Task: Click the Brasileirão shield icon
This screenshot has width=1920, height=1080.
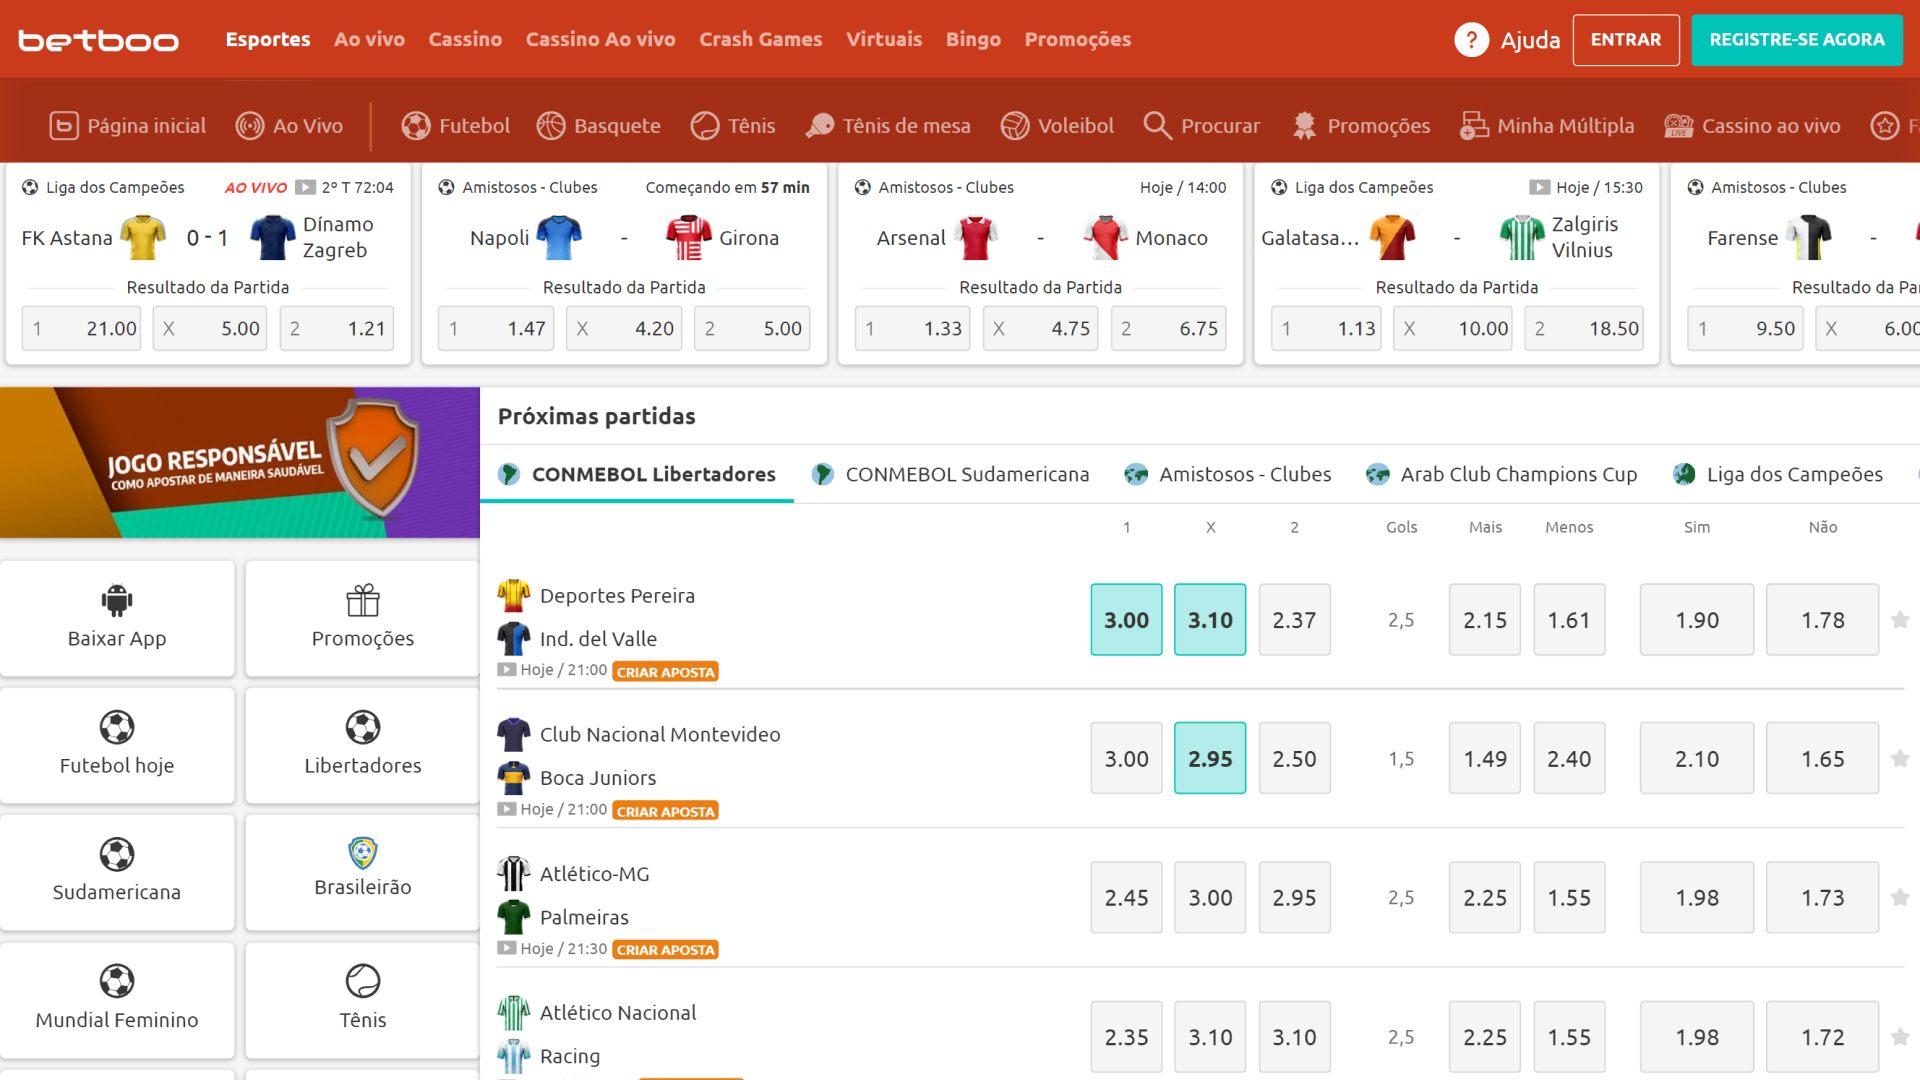Action: tap(363, 853)
